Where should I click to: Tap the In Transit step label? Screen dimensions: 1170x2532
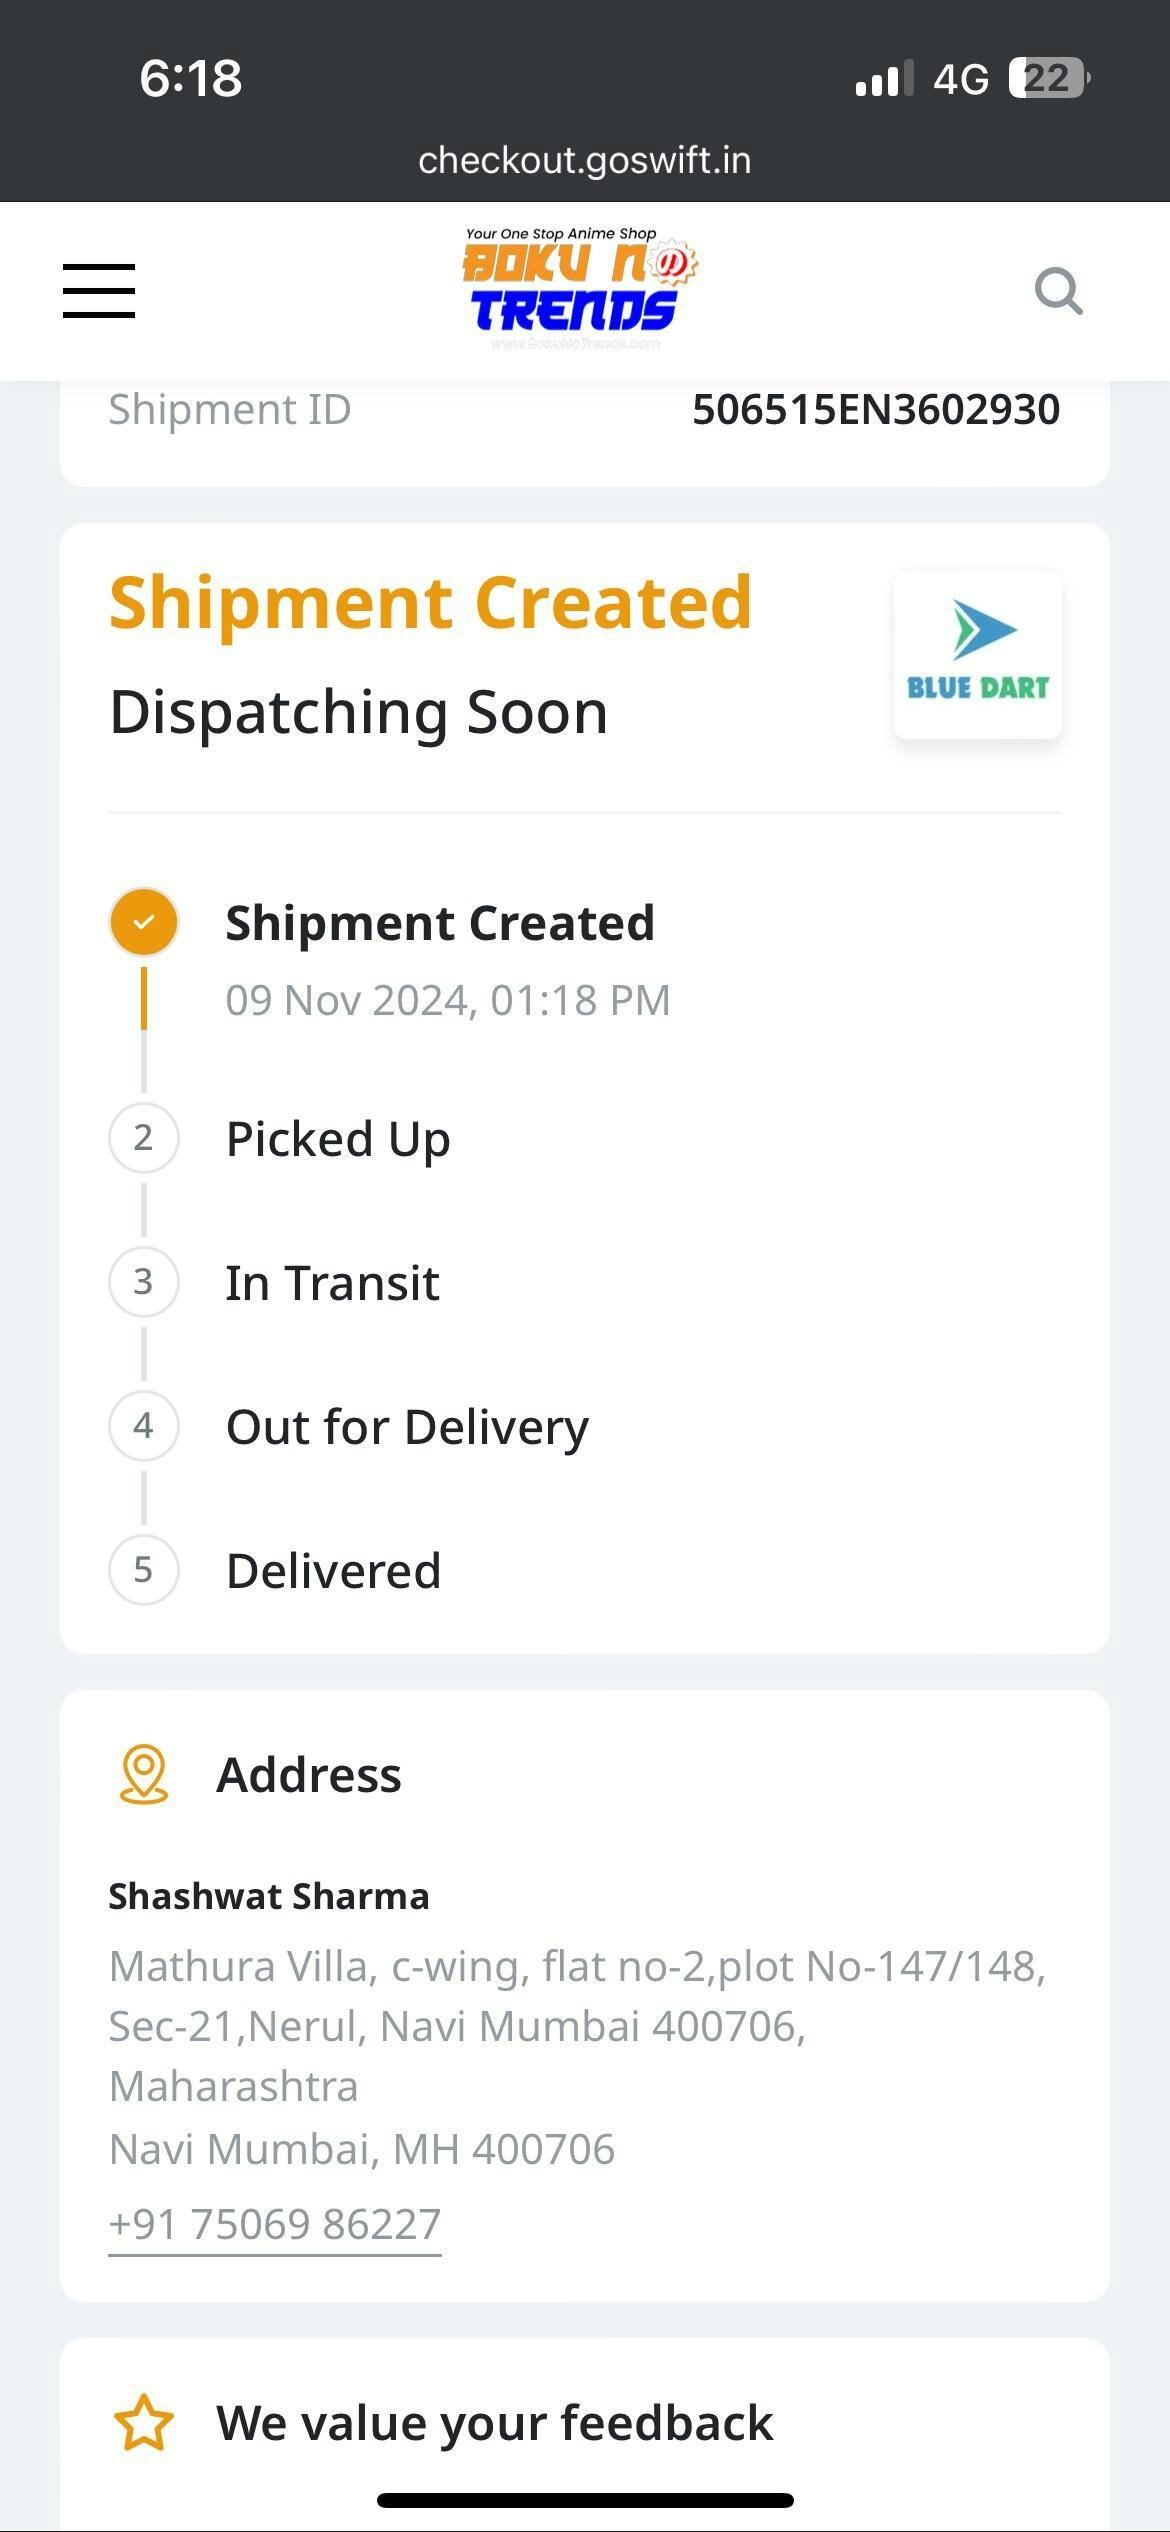(x=332, y=1283)
